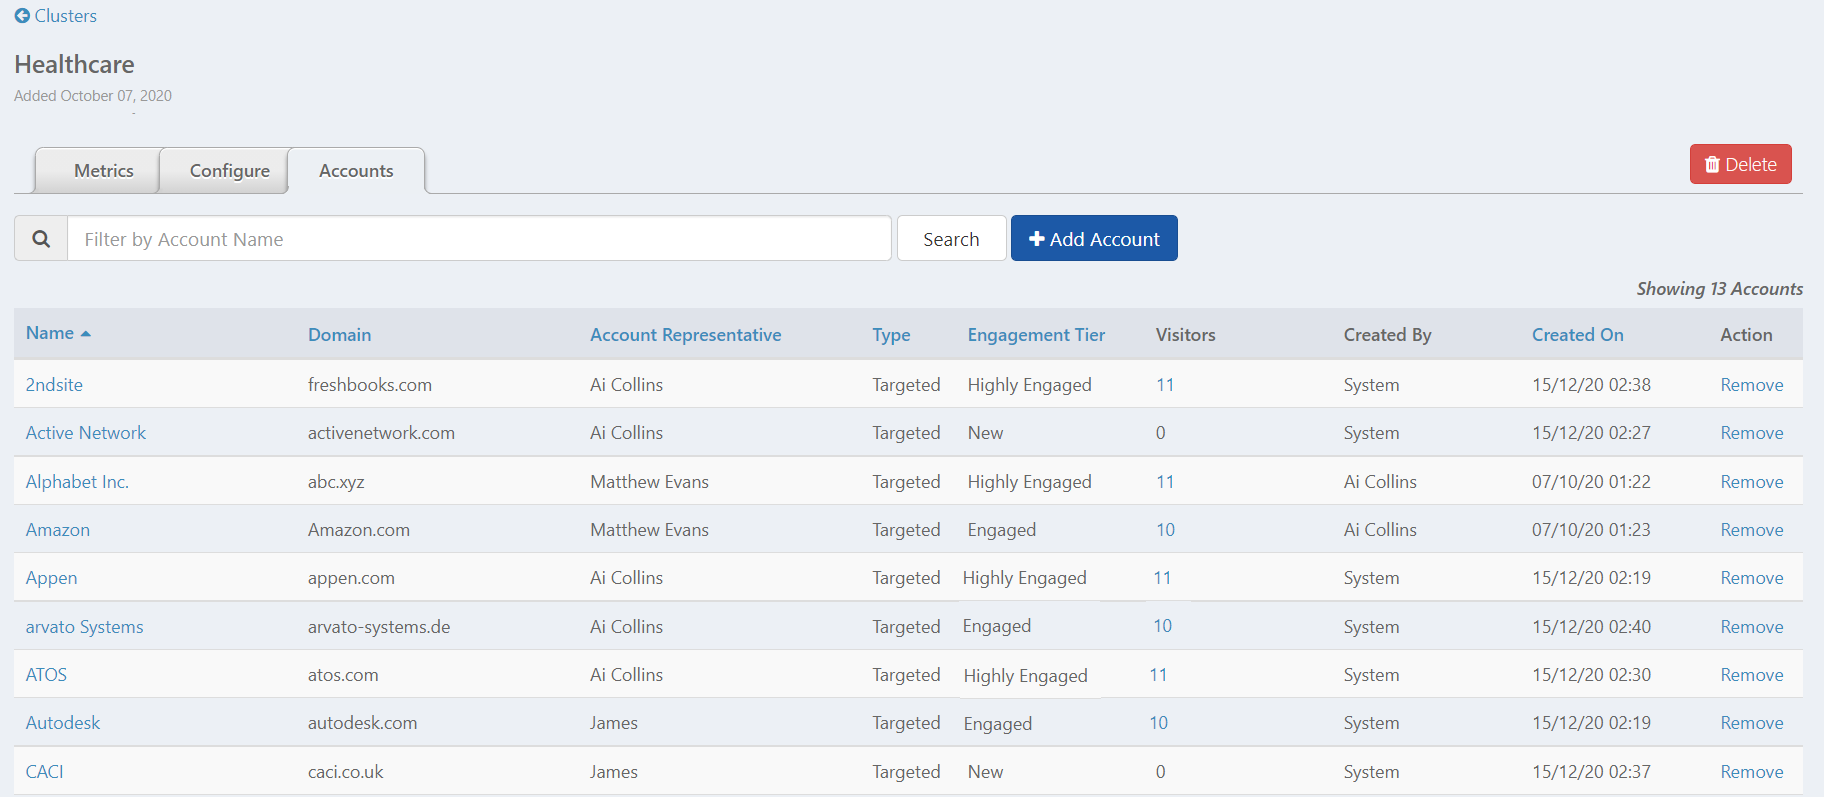Click the Search button
This screenshot has width=1824, height=797.
coord(951,239)
